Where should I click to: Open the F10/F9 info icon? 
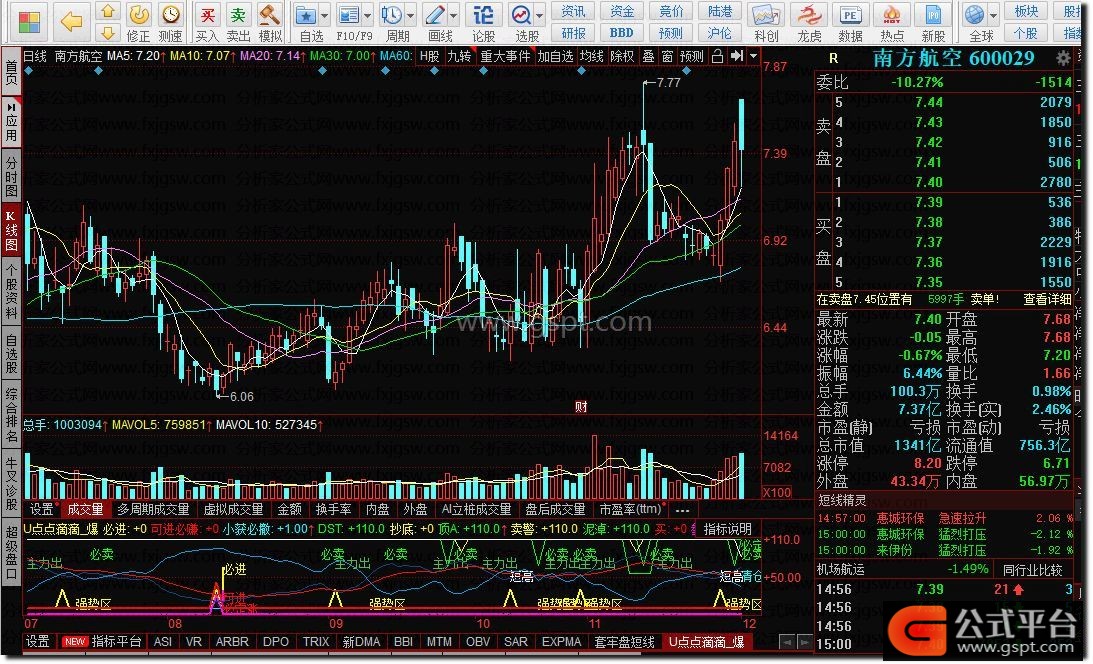click(x=349, y=15)
